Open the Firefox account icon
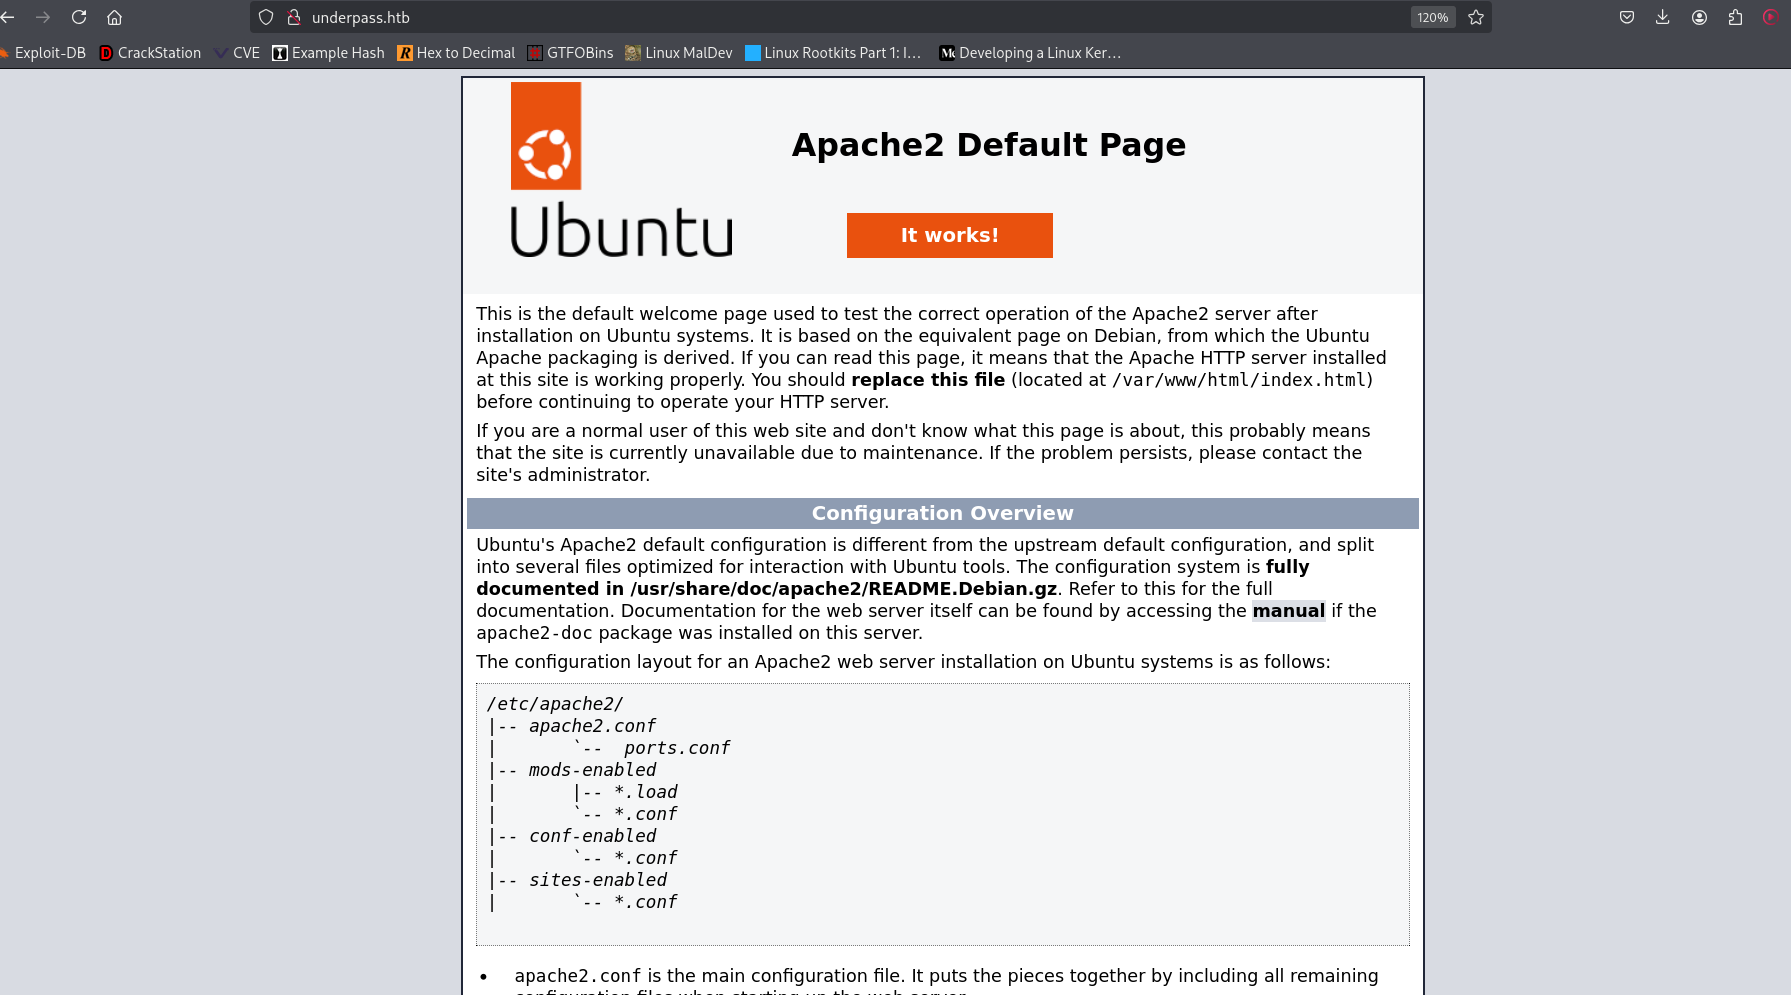1791x995 pixels. click(x=1699, y=17)
